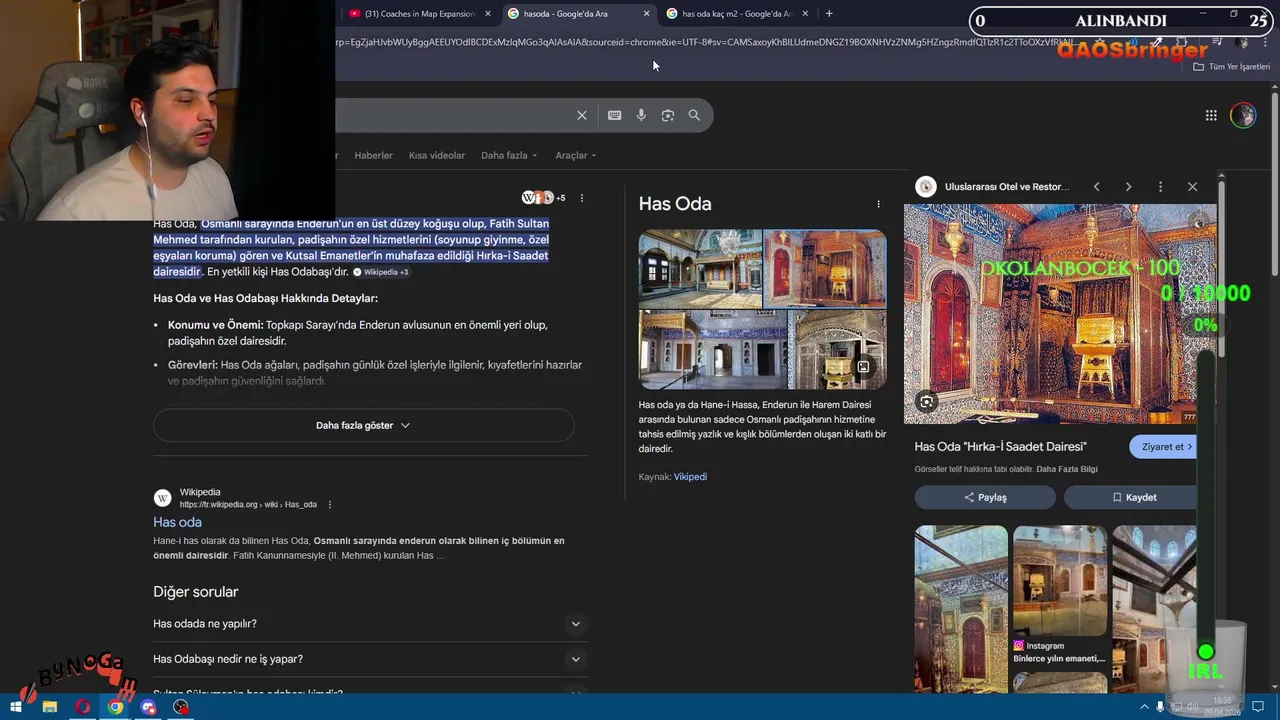The image size is (1280, 720).
Task: Open the Has oda Wikipedia result title
Action: tap(177, 522)
